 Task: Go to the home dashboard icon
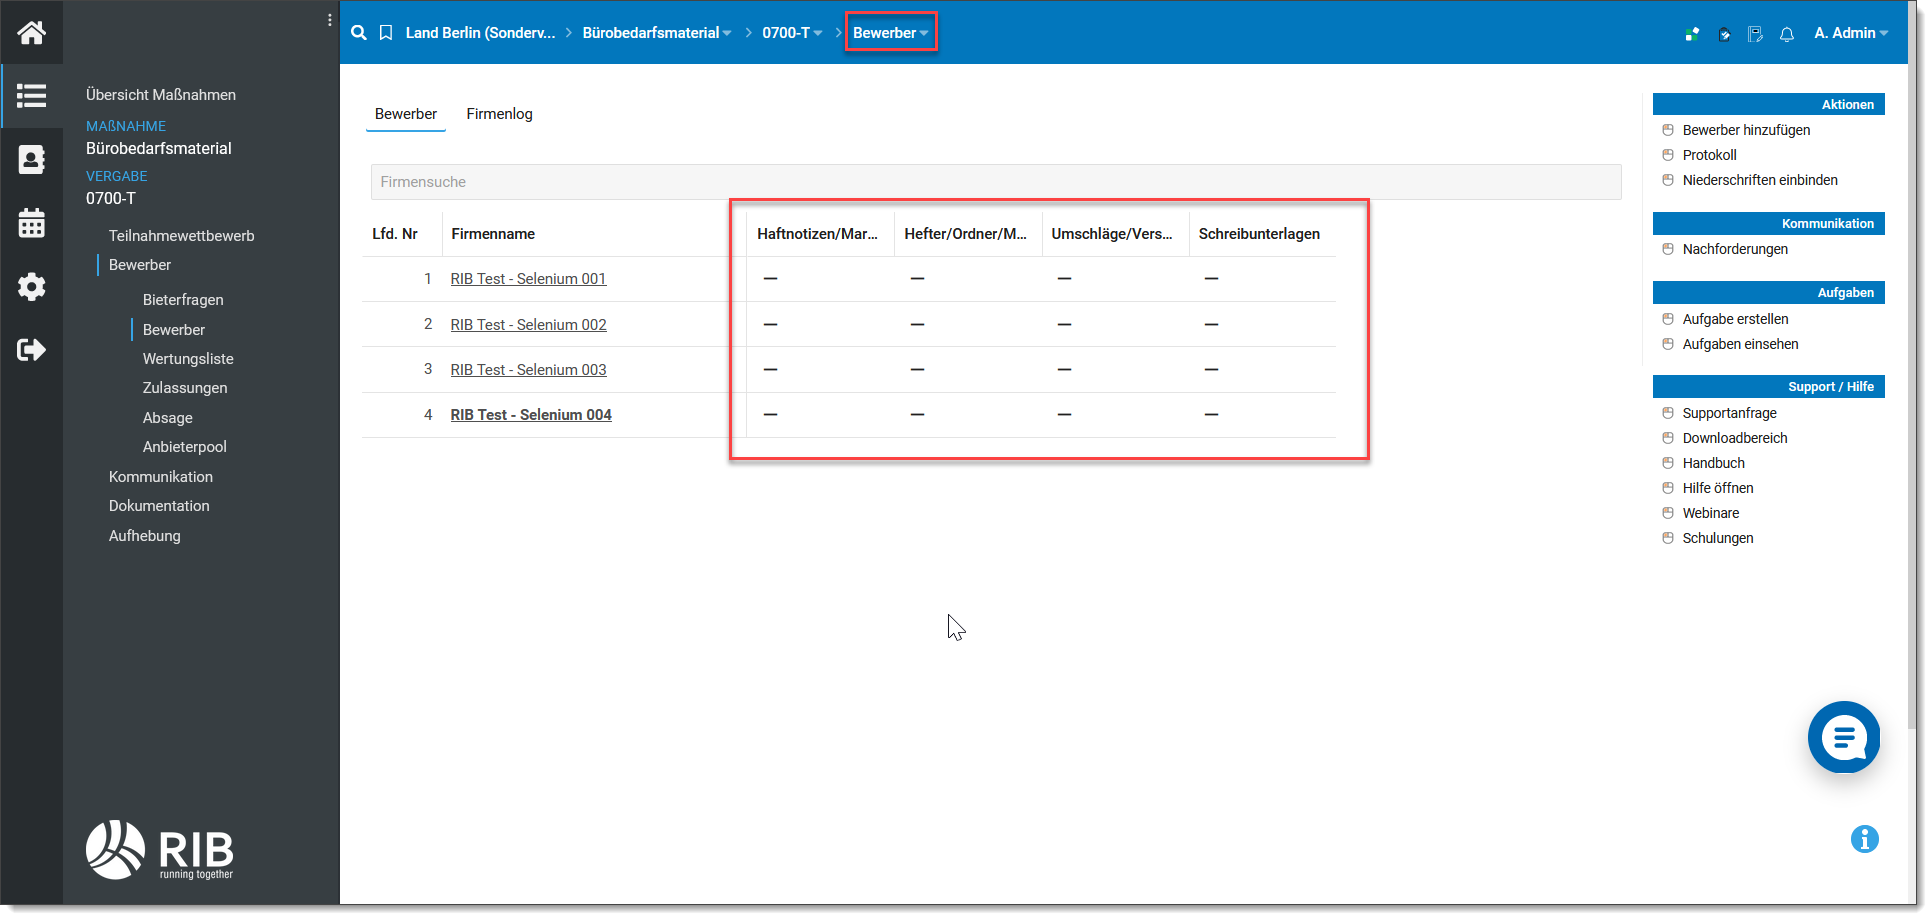31,33
